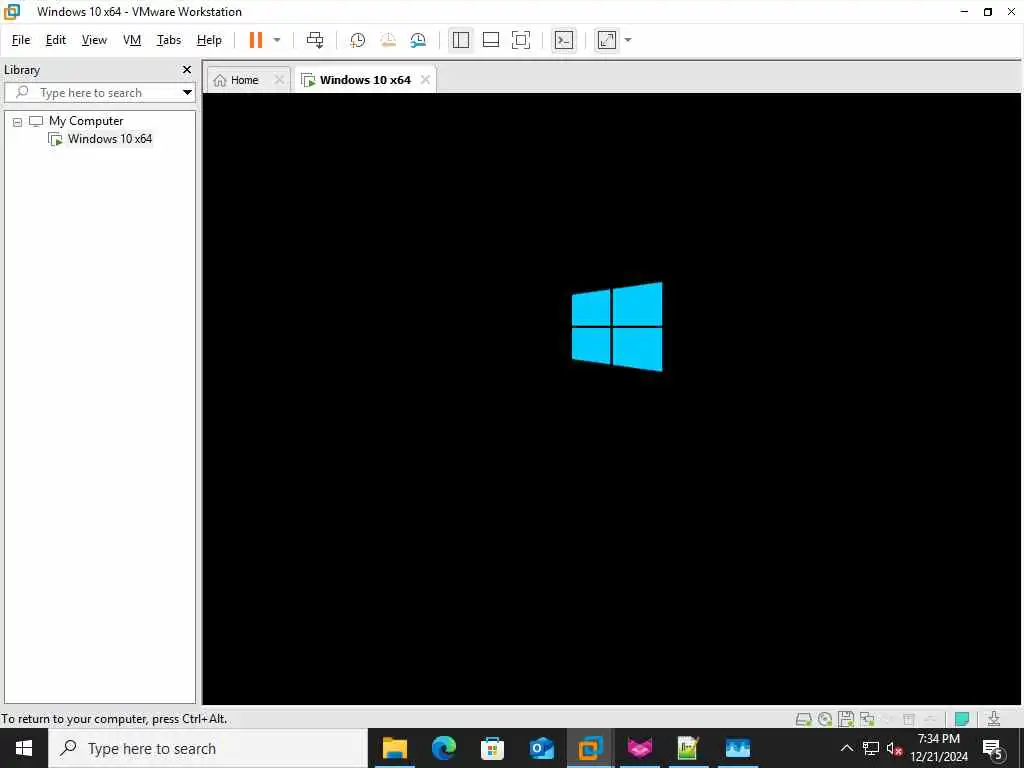Click the hard disk device status icon

[x=803, y=719]
